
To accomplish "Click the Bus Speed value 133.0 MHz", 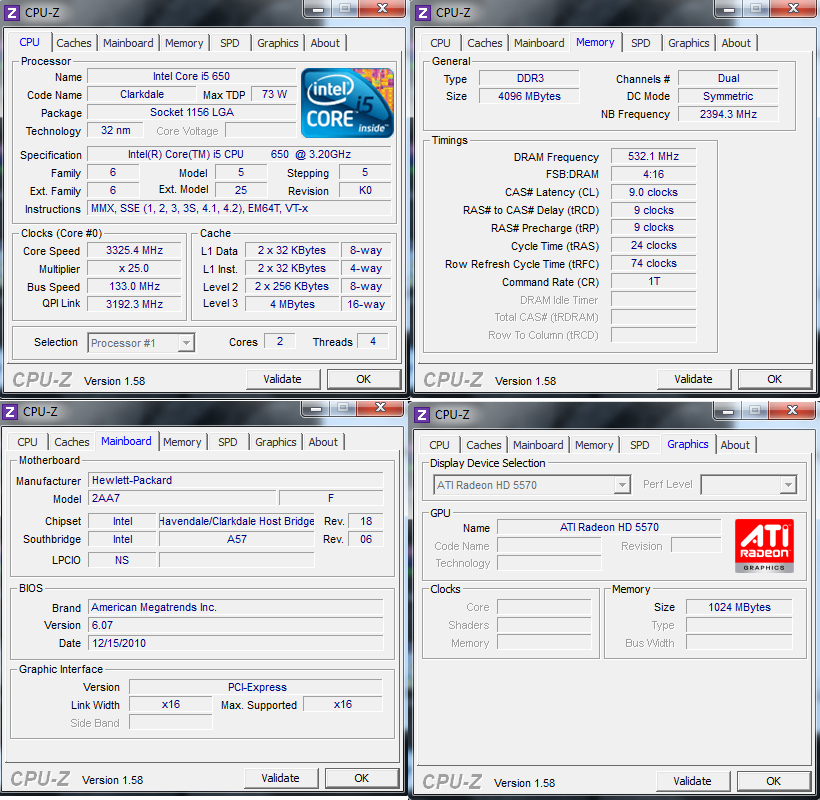I will pyautogui.click(x=134, y=287).
